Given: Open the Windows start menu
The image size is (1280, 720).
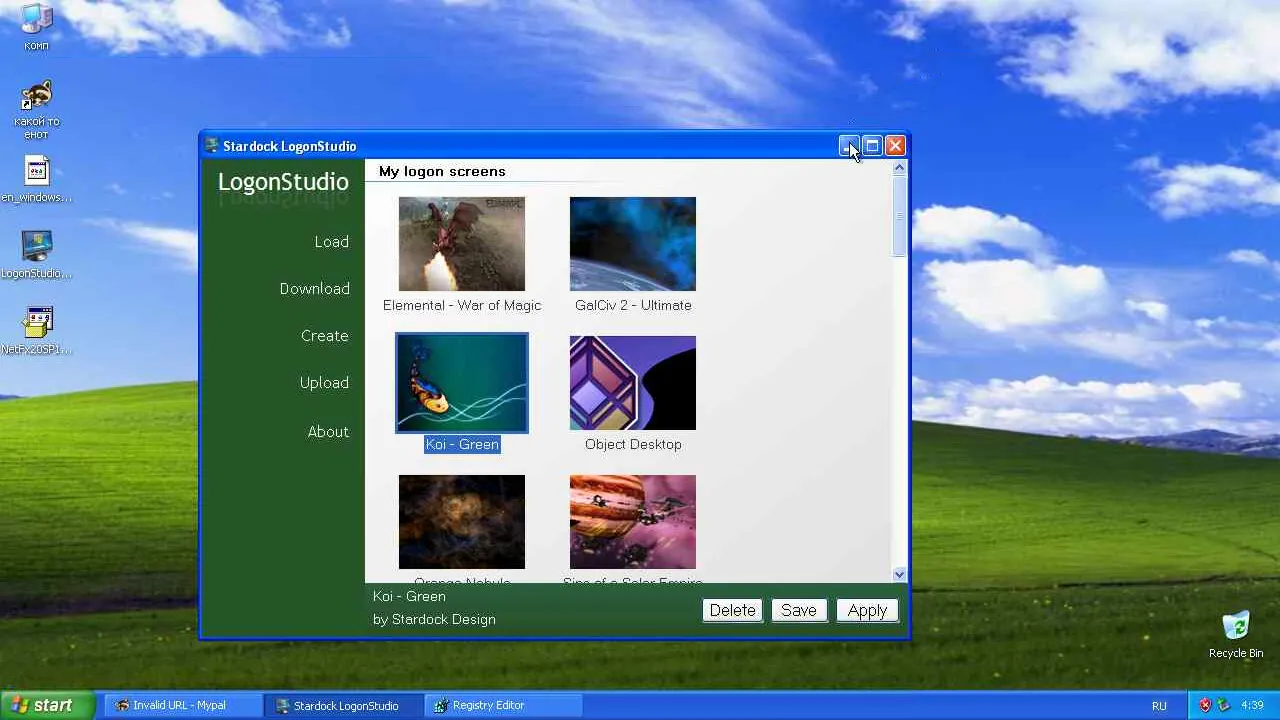Looking at the screenshot, I should 48,705.
